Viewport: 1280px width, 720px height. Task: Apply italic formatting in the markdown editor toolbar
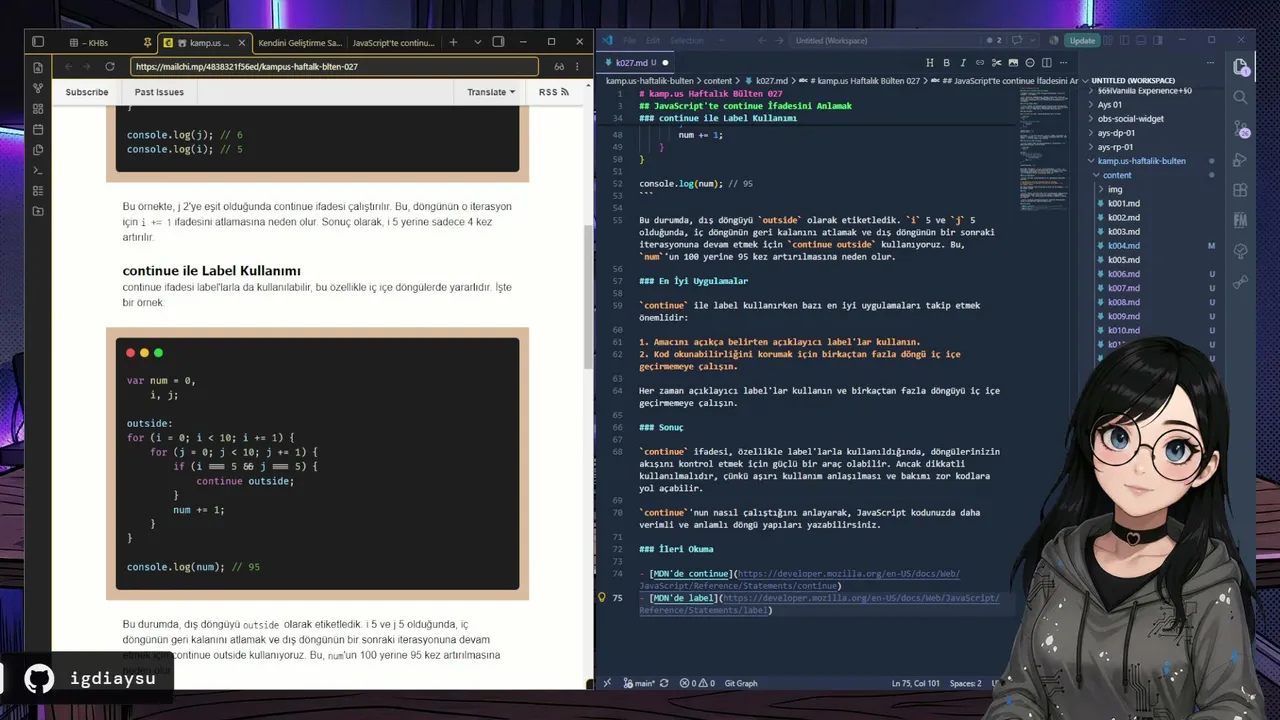click(x=963, y=63)
